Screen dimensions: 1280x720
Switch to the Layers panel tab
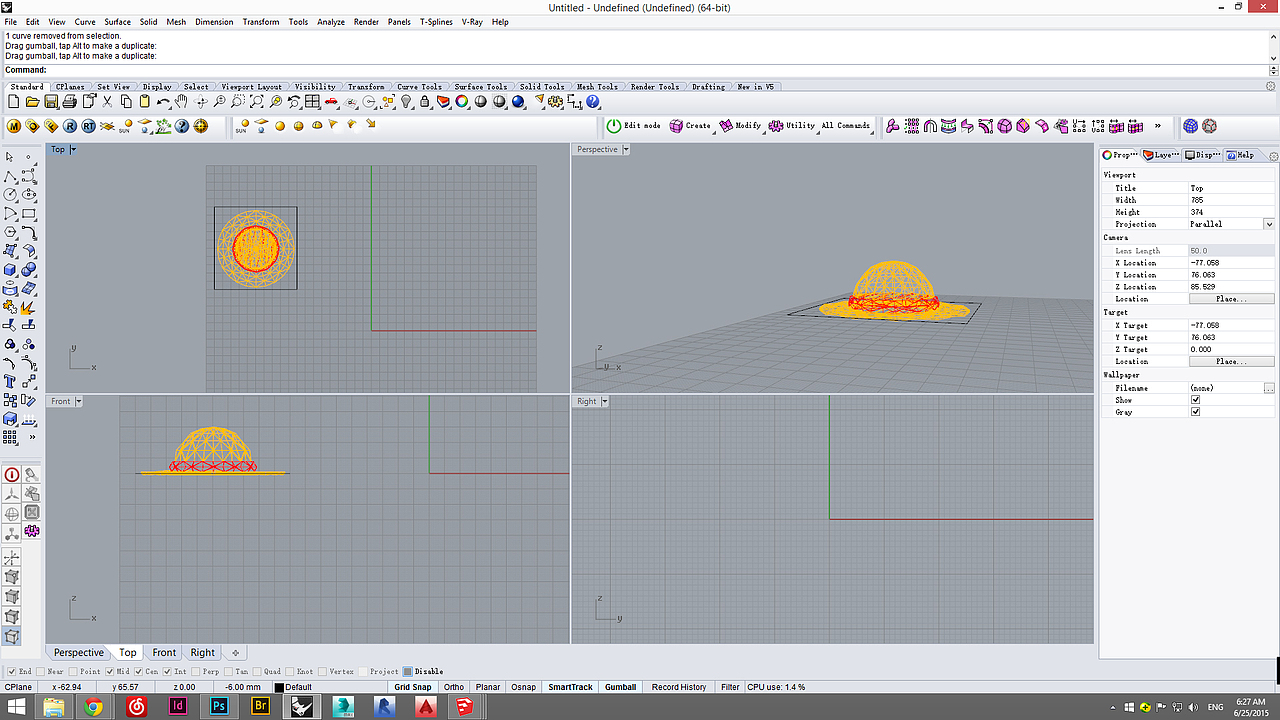1162,155
